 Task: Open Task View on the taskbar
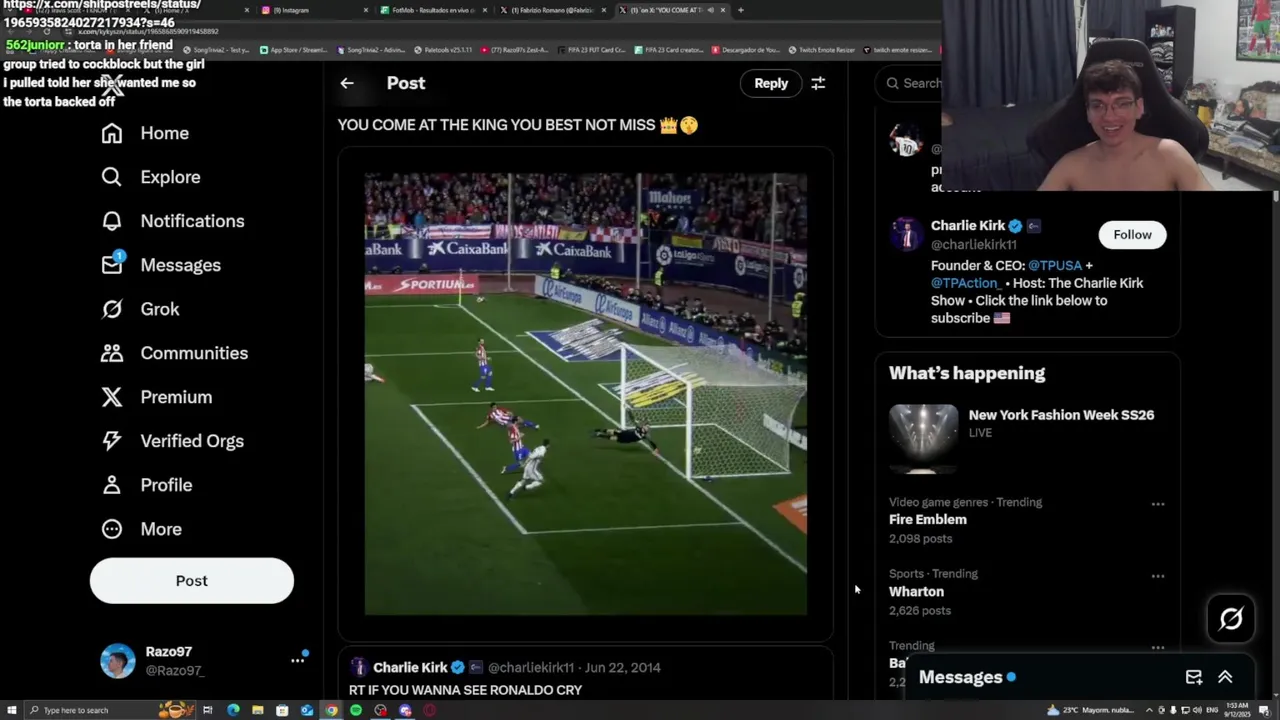coord(208,710)
